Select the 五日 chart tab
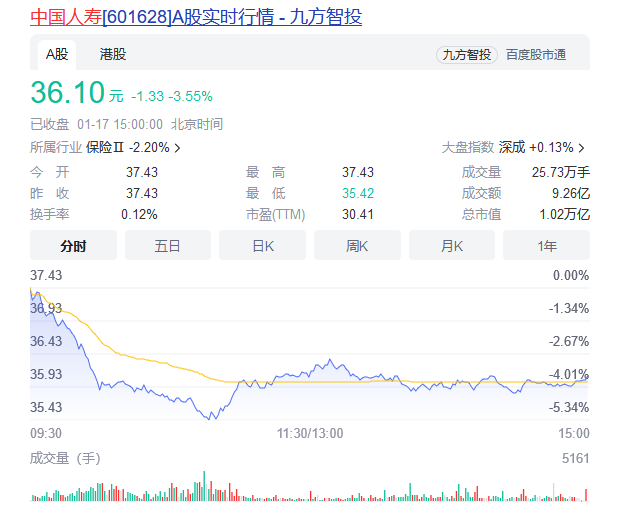This screenshot has width=623, height=511. (x=168, y=246)
